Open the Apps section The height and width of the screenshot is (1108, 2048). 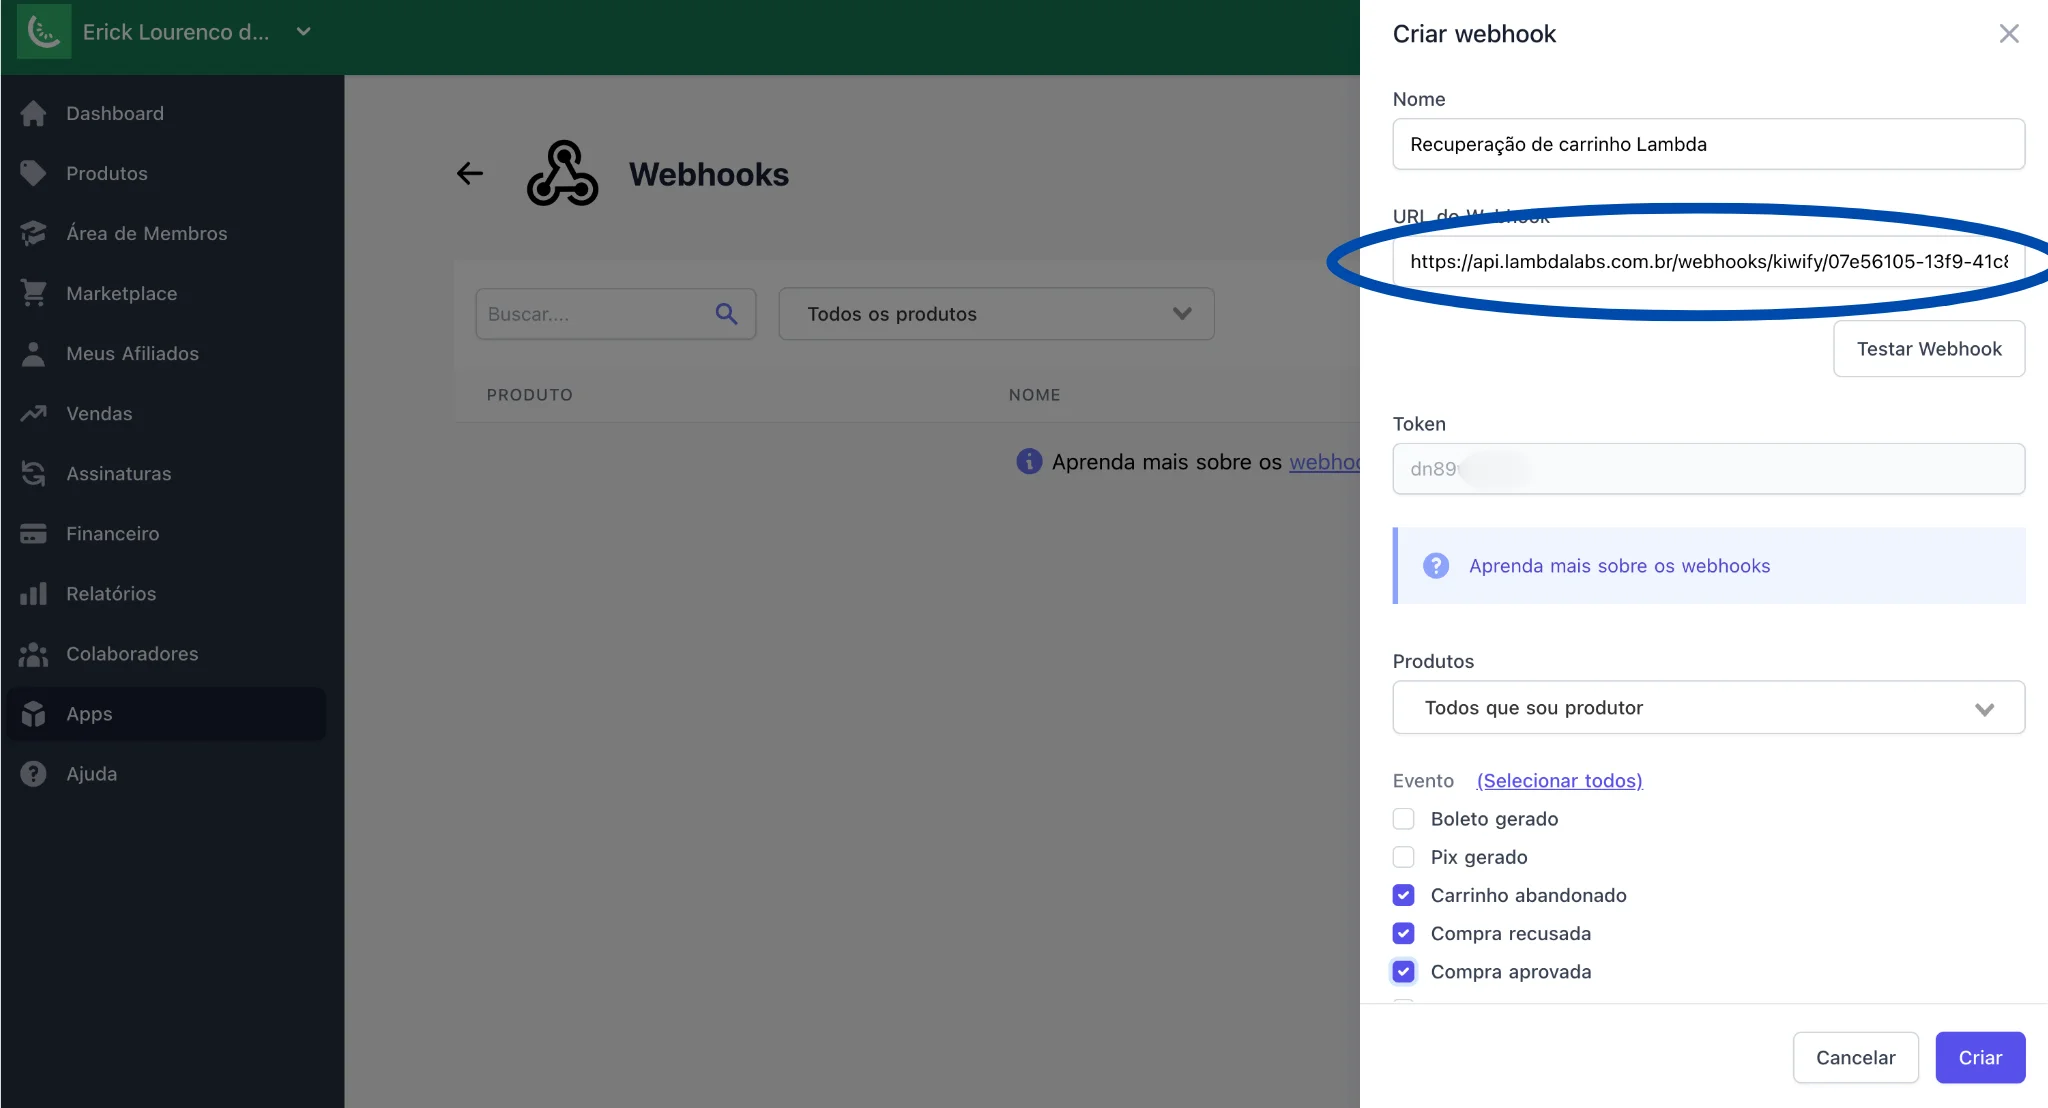click(88, 713)
